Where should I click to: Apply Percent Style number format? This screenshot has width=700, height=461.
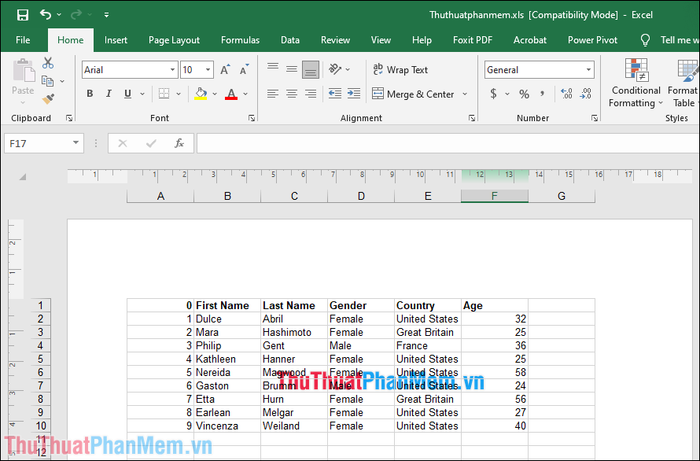pyautogui.click(x=523, y=94)
